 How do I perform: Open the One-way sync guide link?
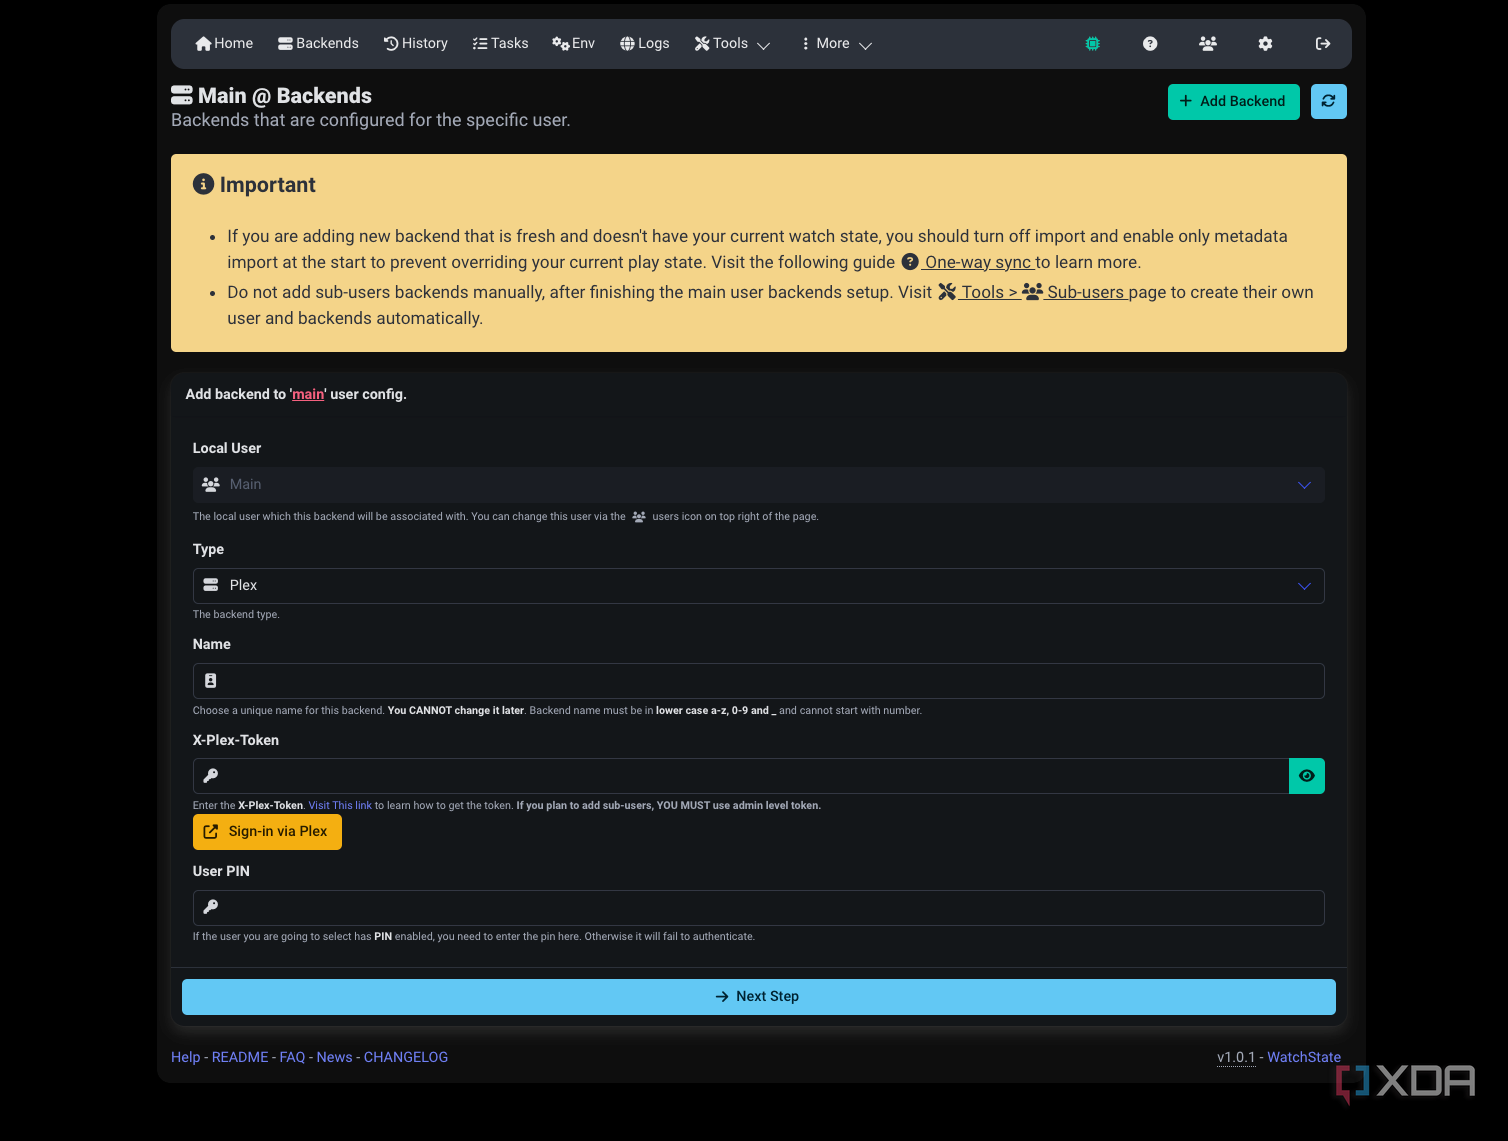(967, 262)
